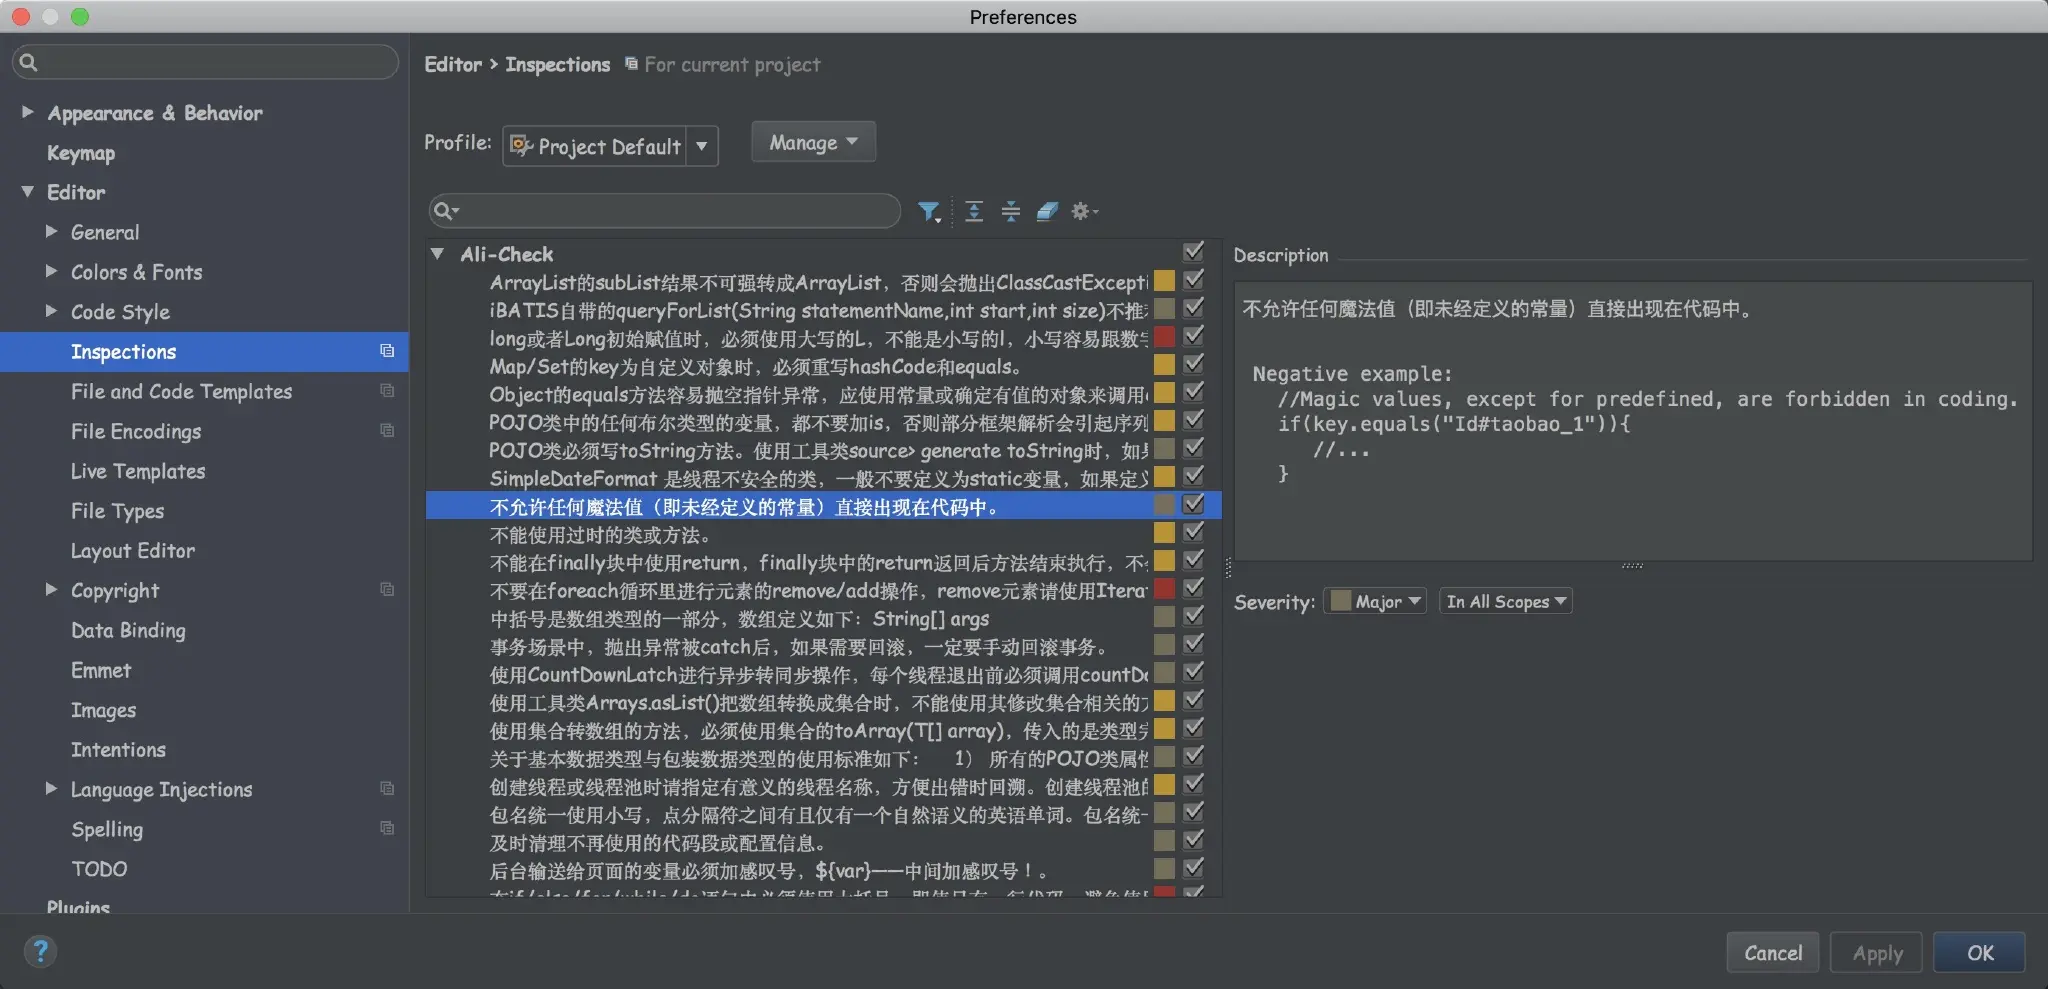Image resolution: width=2048 pixels, height=989 pixels.
Task: Click the filter inspections funnel icon
Action: point(929,211)
